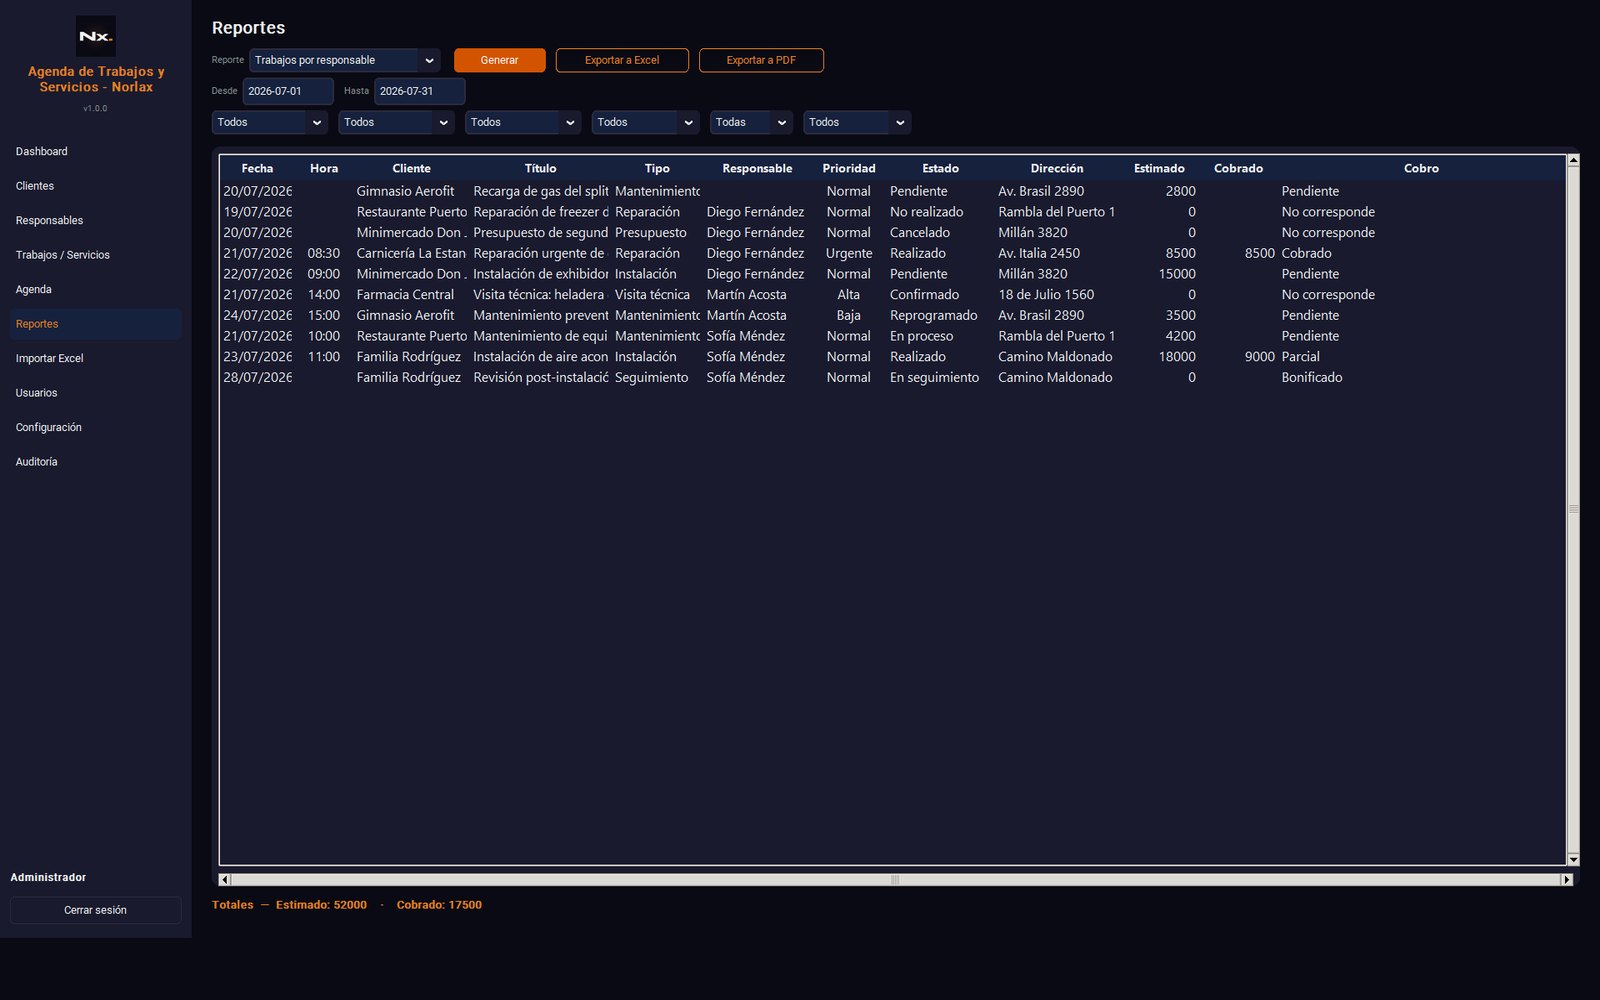This screenshot has height=1000, width=1600.
Task: Click the vertical scrollbar thumb
Action: tap(1573, 509)
